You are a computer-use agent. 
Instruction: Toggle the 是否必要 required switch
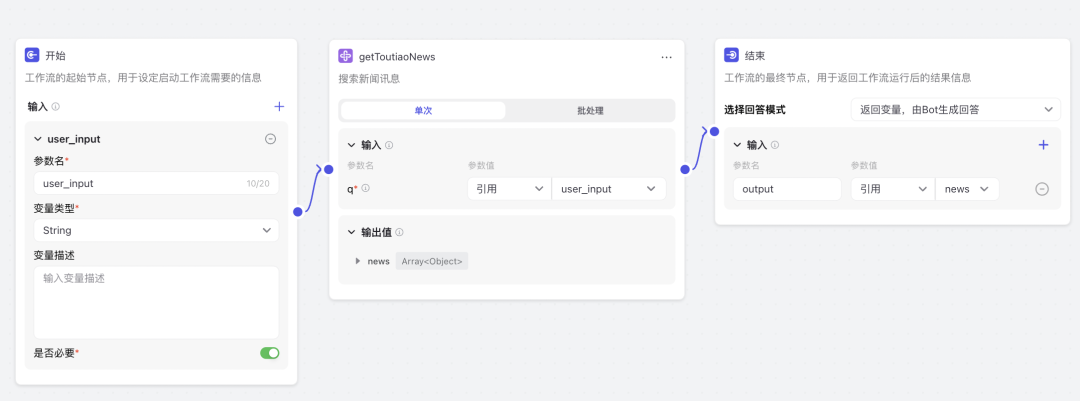[269, 353]
